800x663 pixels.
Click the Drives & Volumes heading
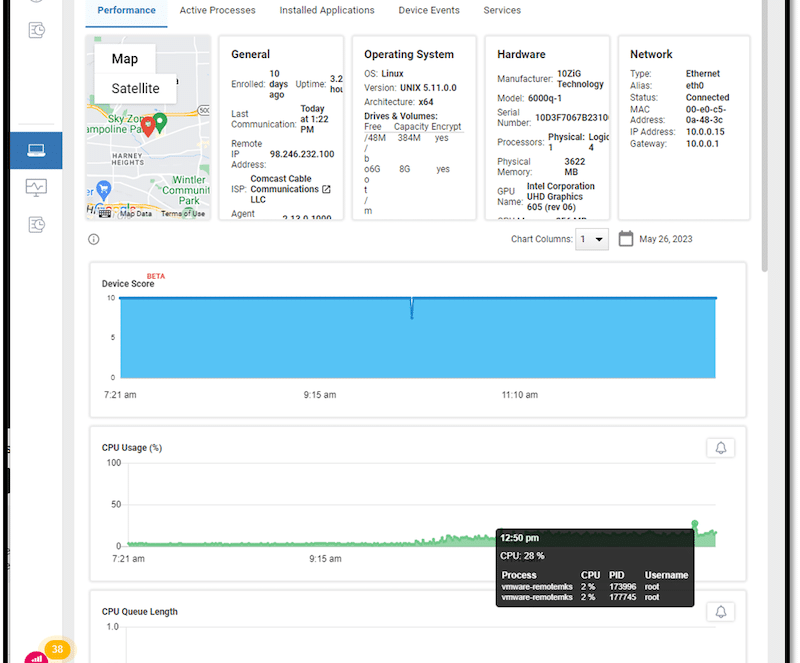401,116
